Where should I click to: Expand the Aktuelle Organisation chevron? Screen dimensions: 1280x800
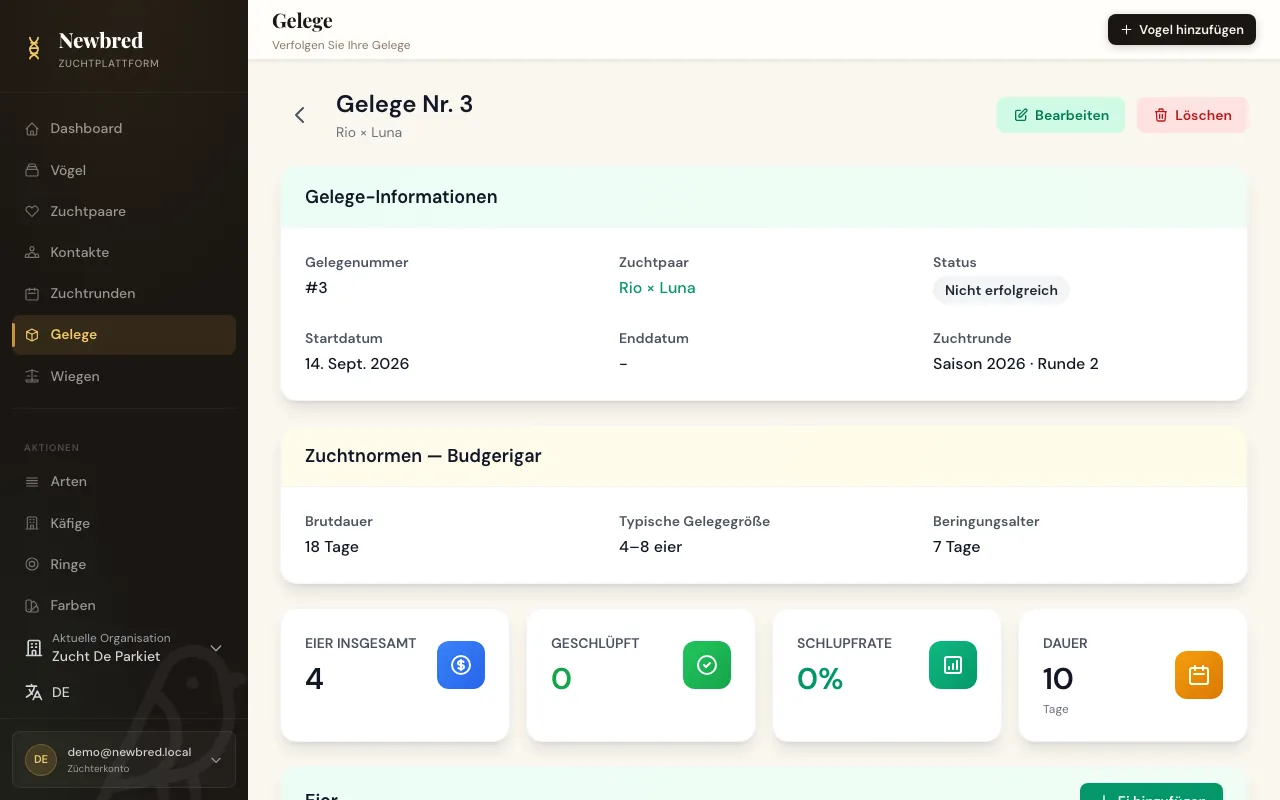coord(215,648)
